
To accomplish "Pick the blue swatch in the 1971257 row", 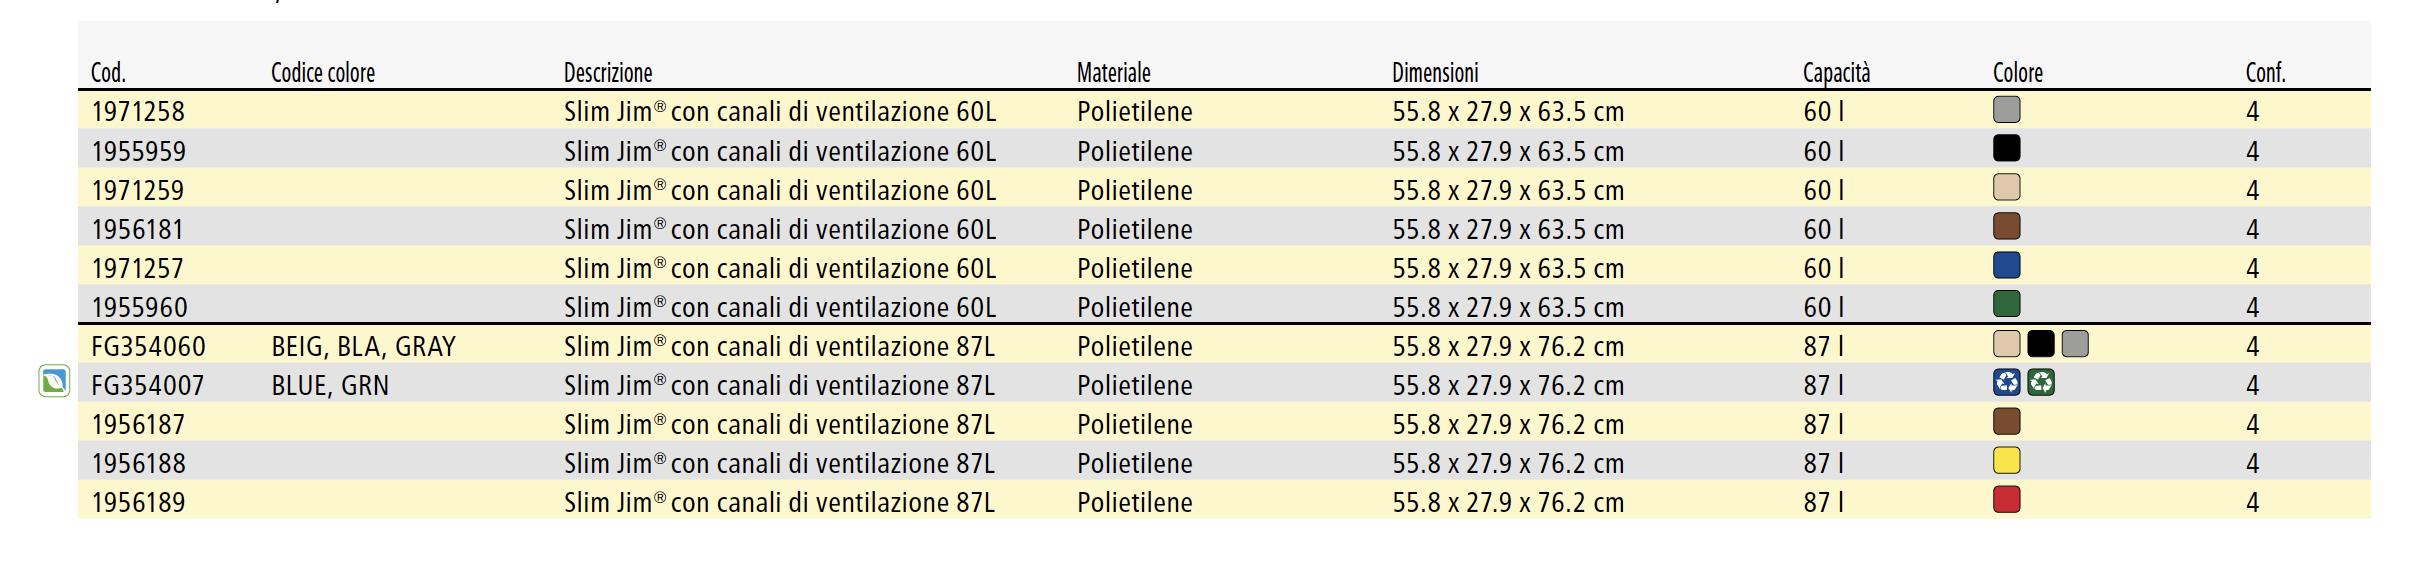I will [2006, 265].
